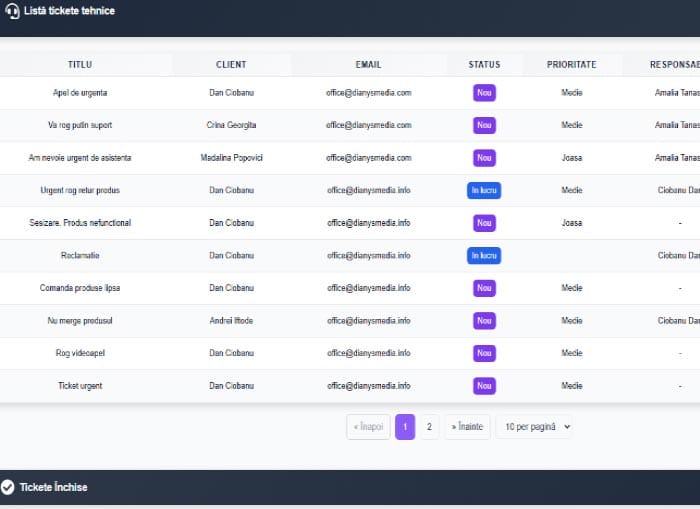Select page 1 in pagination
Screen dimensions: 700x509
405,427
